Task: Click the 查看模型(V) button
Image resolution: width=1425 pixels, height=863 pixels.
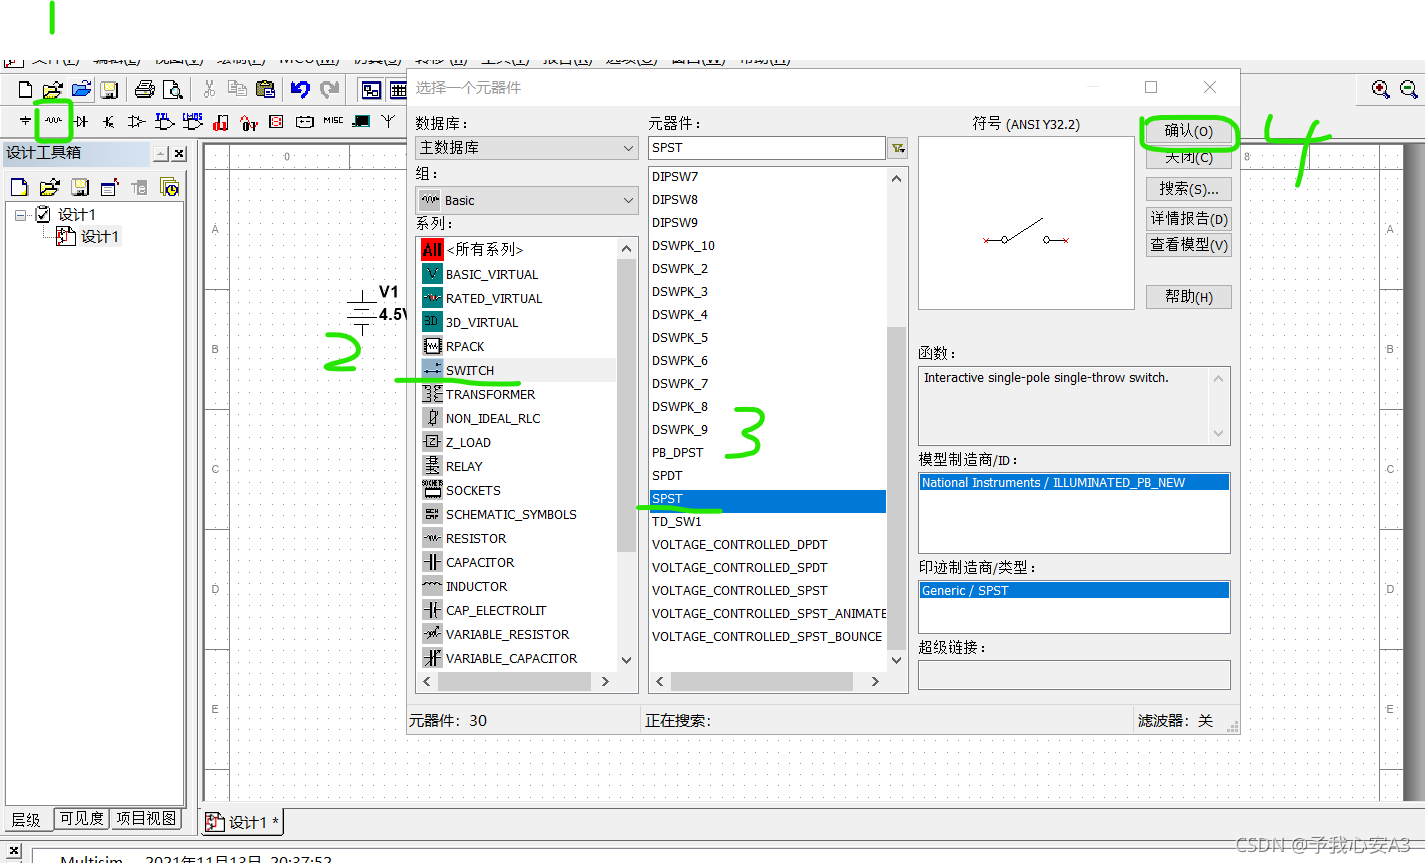Action: point(1189,245)
